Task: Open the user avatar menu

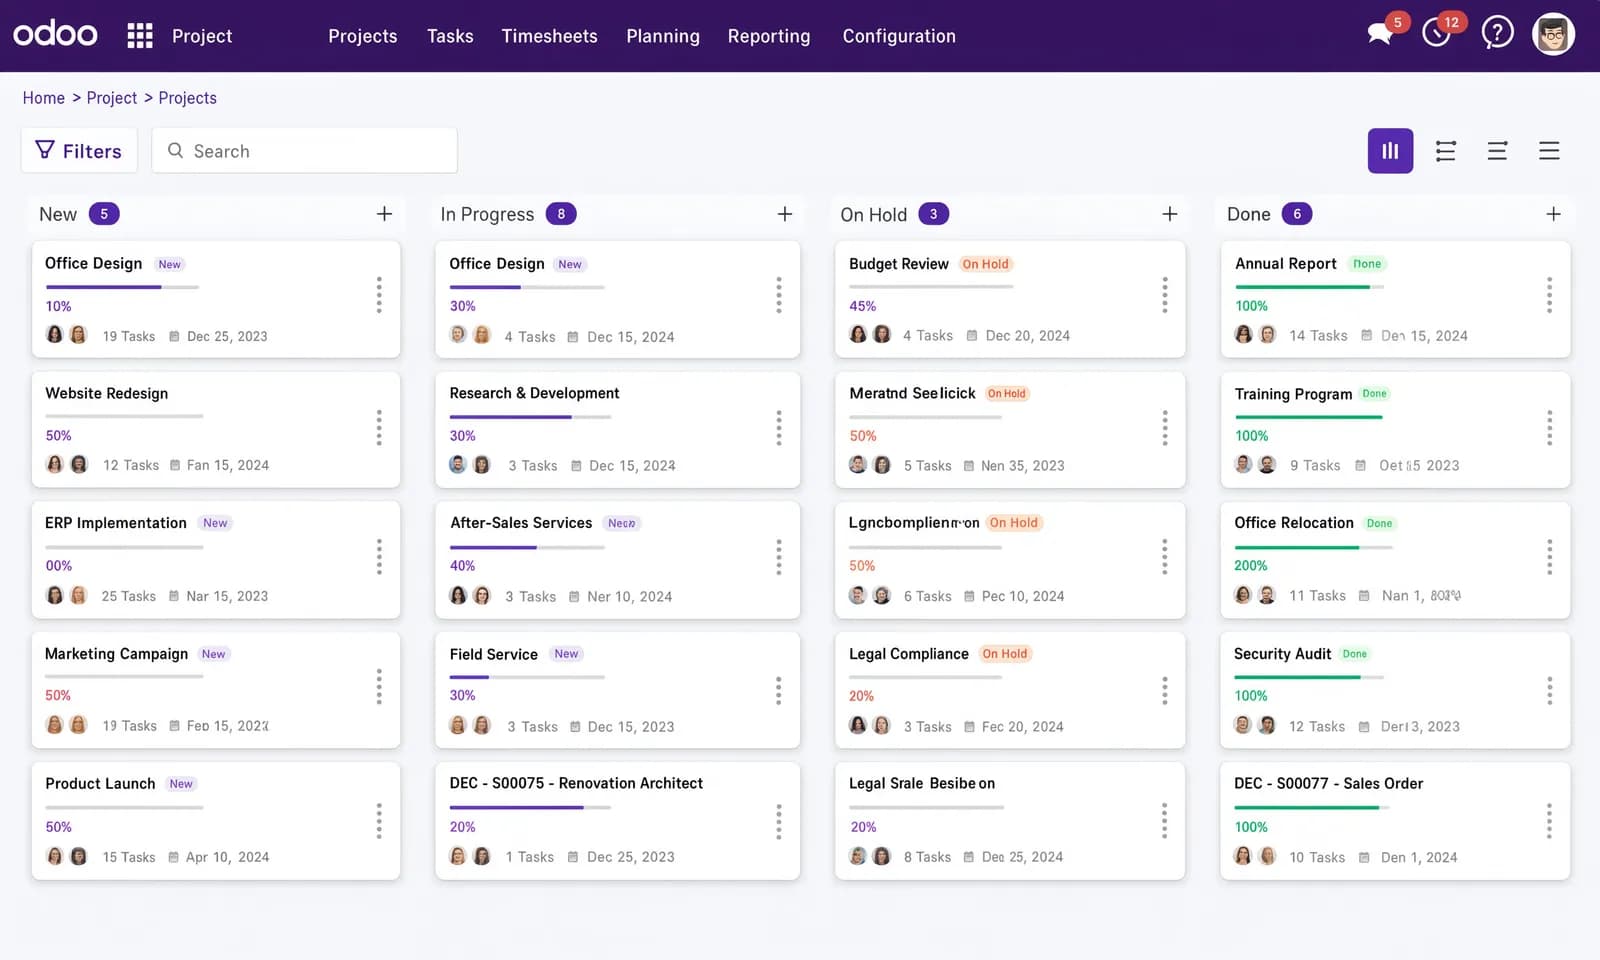Action: coord(1553,34)
